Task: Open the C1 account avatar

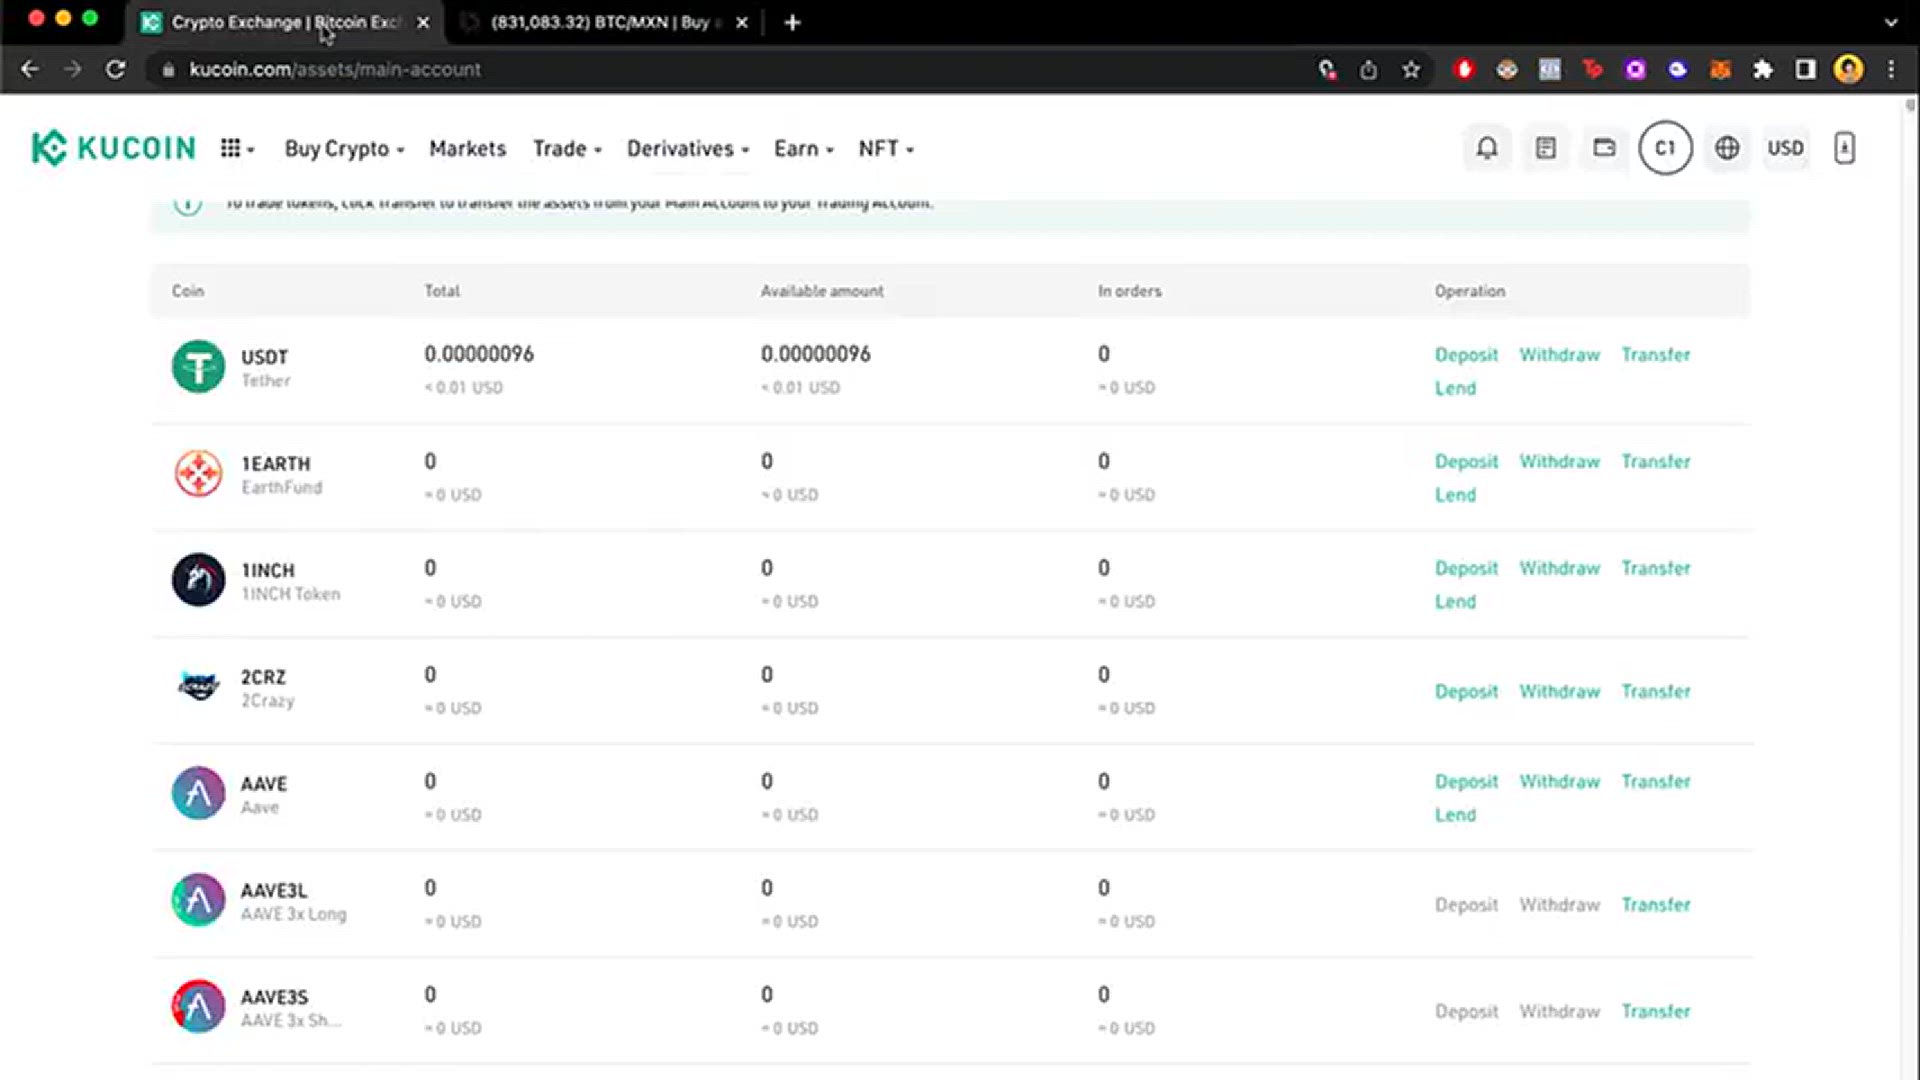Action: pyautogui.click(x=1665, y=148)
